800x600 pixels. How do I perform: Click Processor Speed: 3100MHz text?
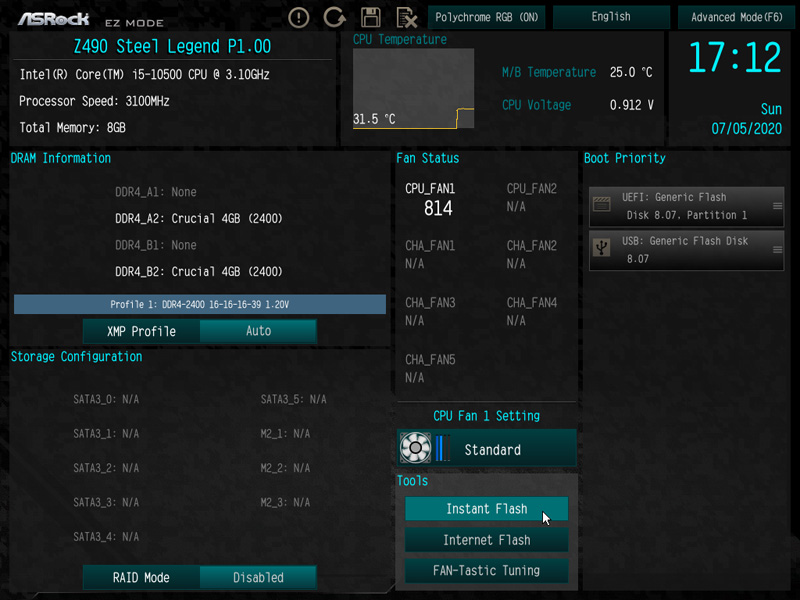(x=94, y=101)
